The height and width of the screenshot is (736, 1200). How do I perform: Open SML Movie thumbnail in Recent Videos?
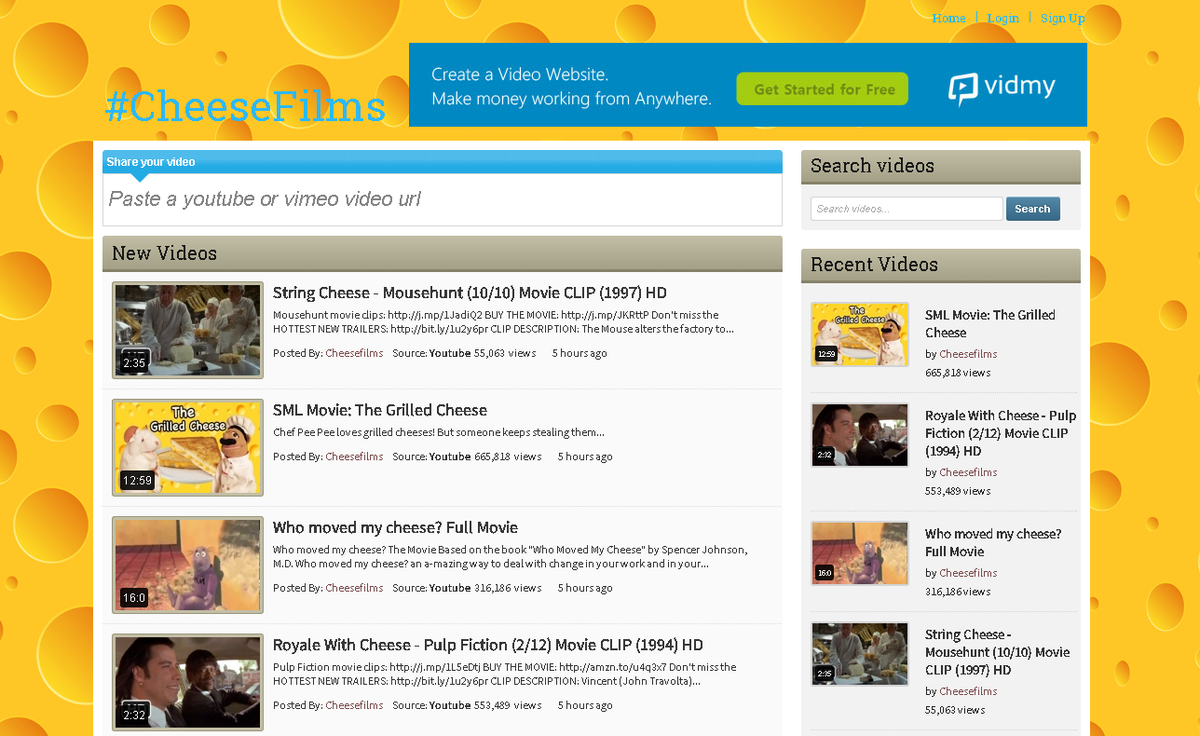pos(860,334)
